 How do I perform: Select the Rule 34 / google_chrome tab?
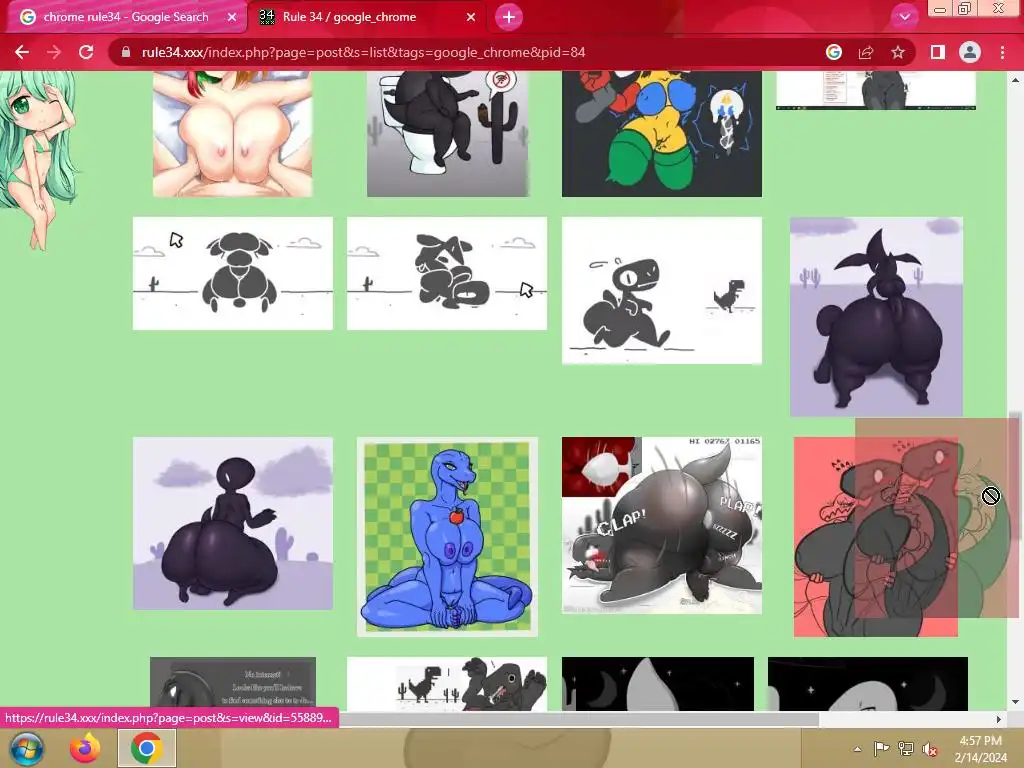(366, 17)
